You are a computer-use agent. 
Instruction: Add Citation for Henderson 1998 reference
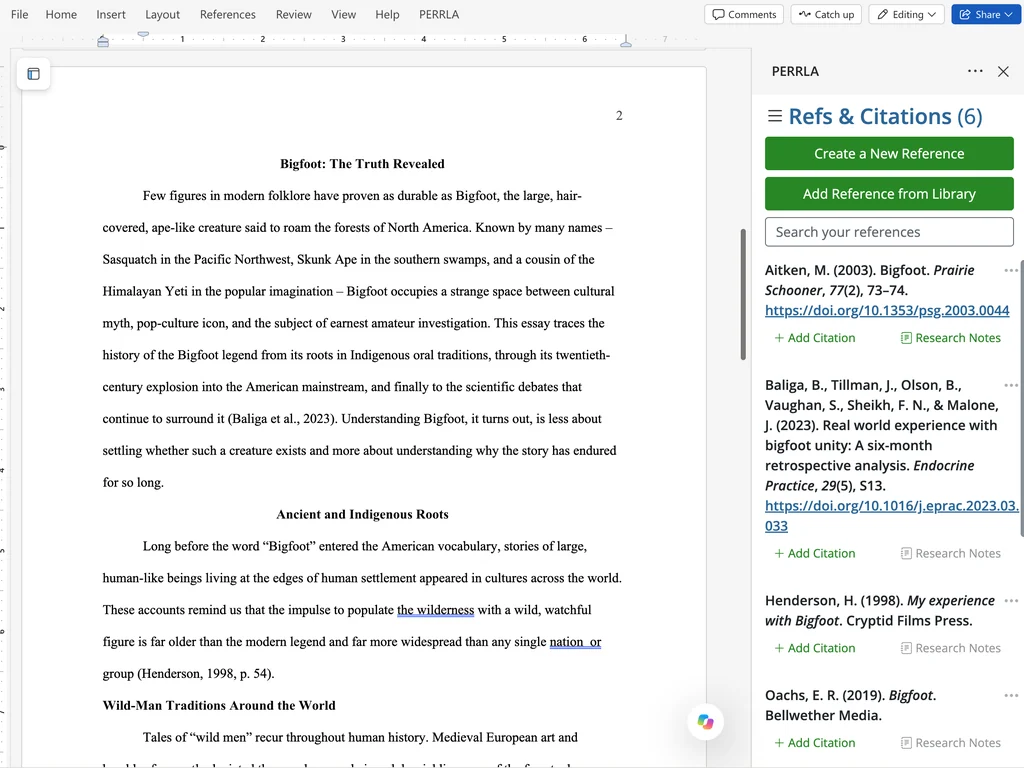click(814, 648)
